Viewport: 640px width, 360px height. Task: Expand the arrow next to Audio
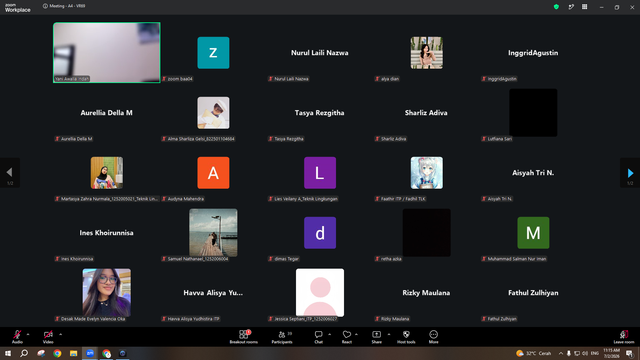click(28, 334)
